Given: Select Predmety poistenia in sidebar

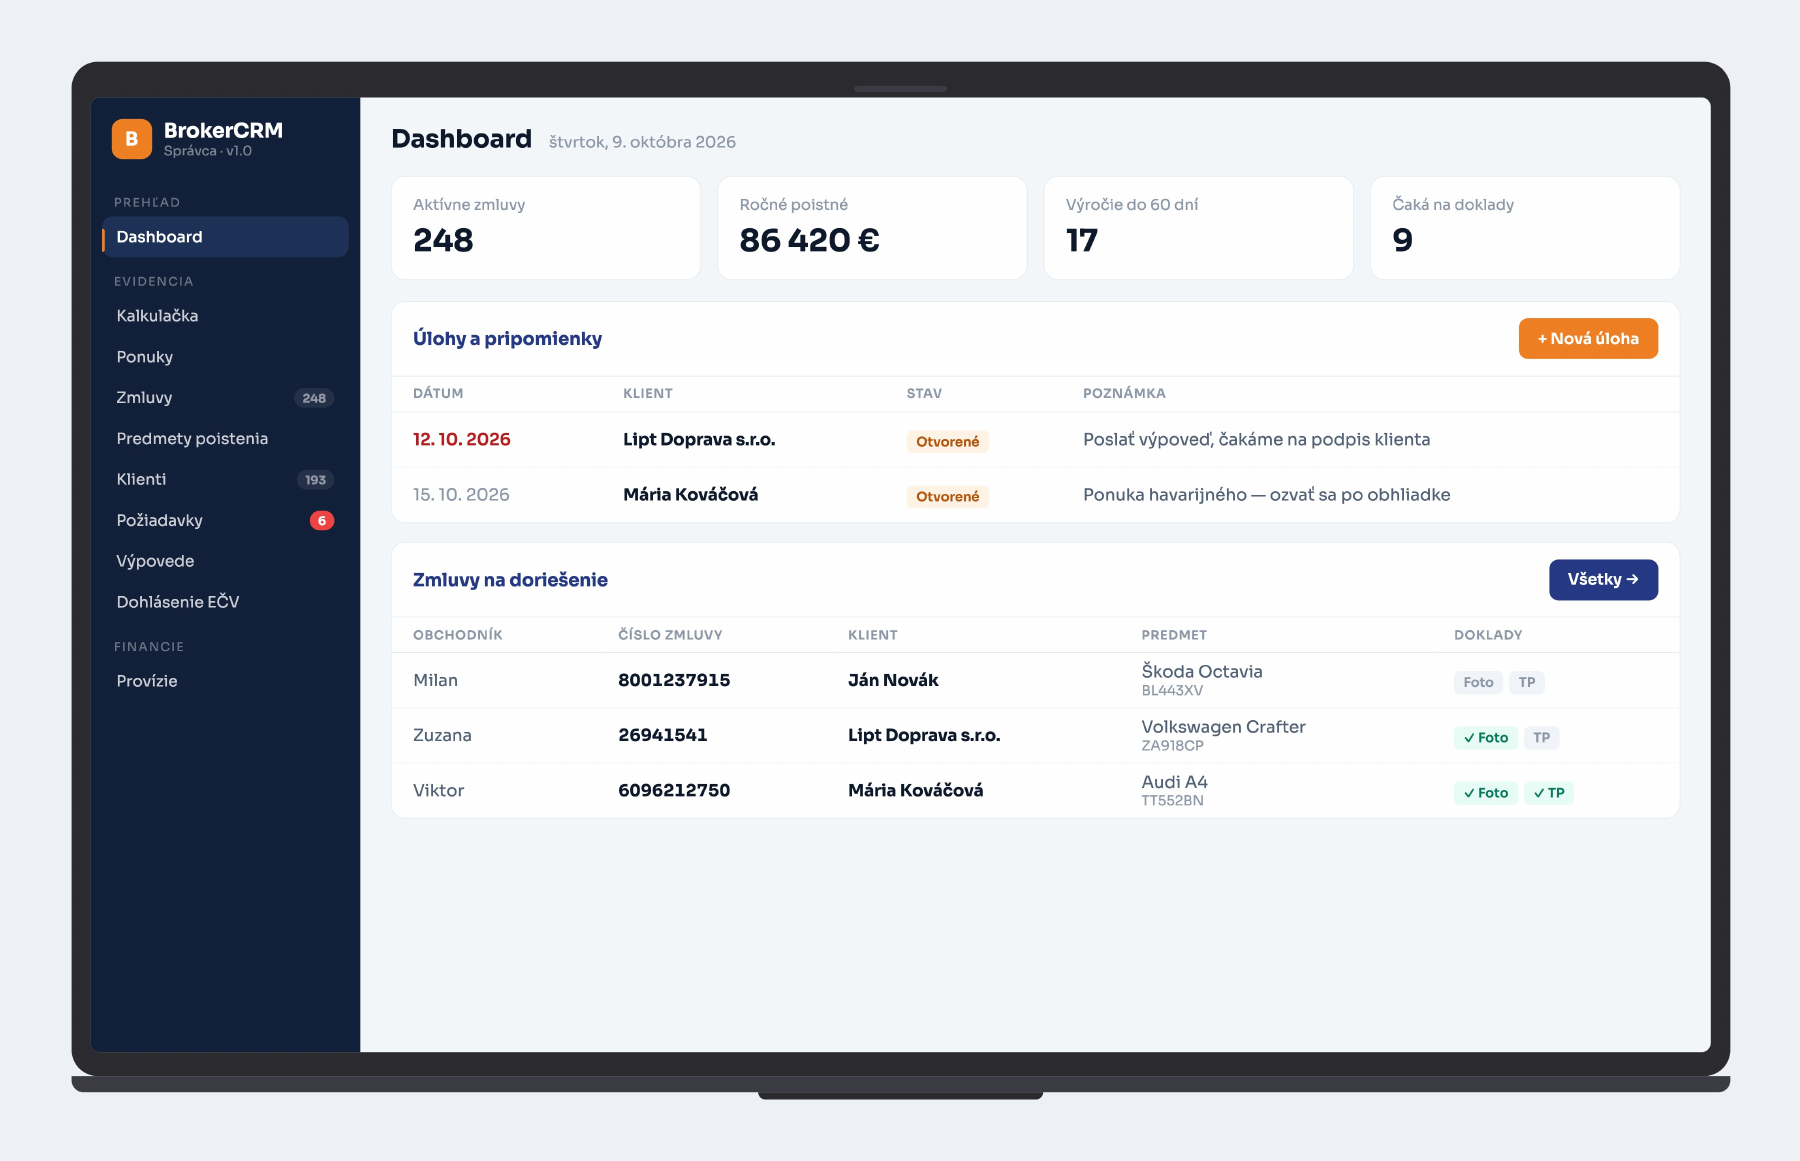Looking at the screenshot, I should point(225,439).
